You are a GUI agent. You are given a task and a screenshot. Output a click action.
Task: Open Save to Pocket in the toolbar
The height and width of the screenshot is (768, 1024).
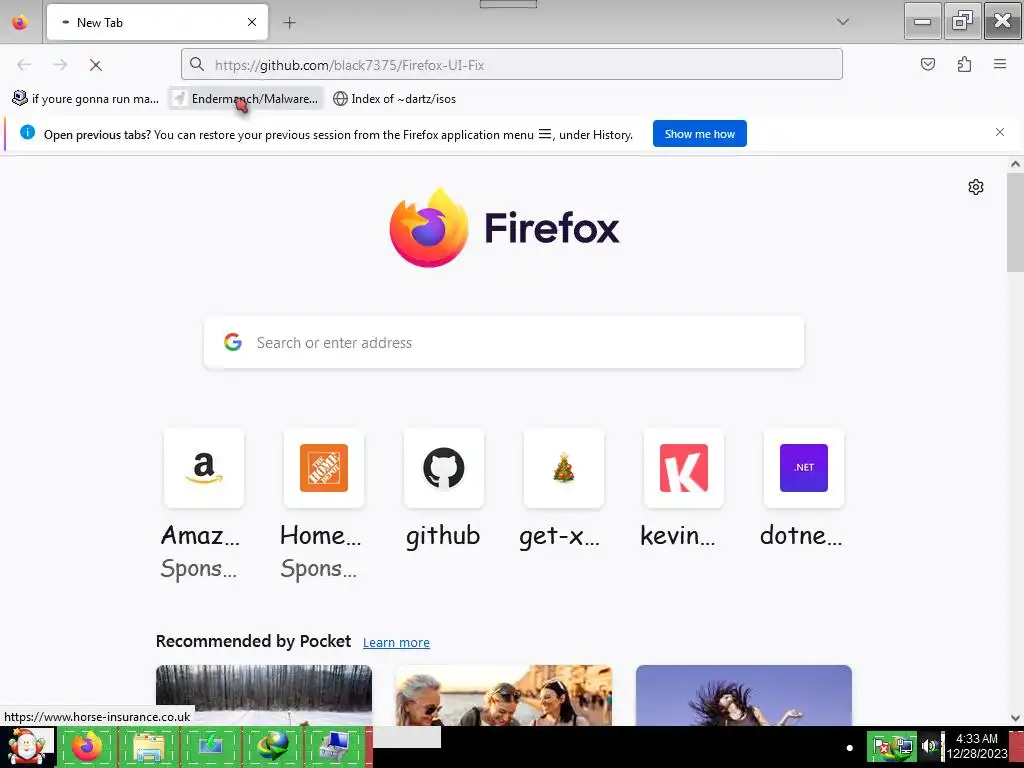point(927,64)
